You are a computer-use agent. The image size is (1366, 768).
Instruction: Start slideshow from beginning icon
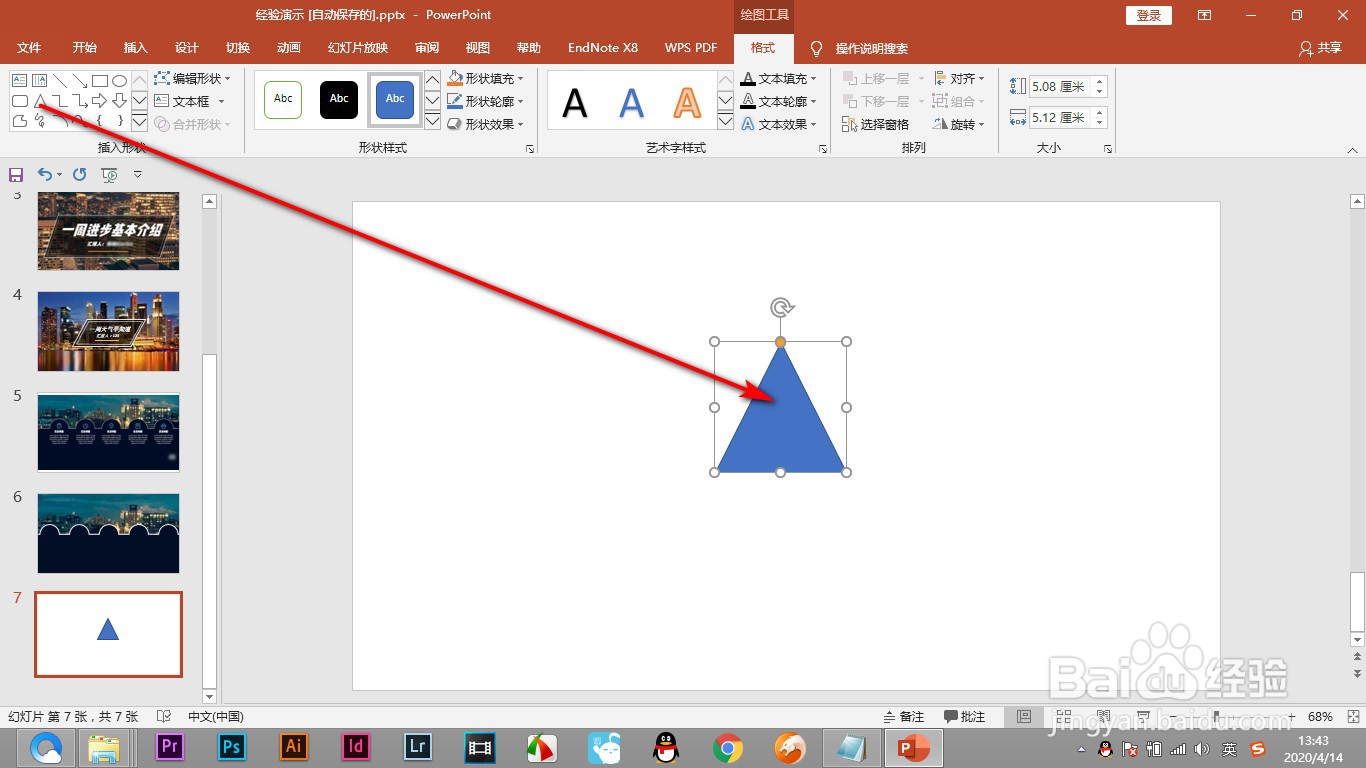point(109,174)
